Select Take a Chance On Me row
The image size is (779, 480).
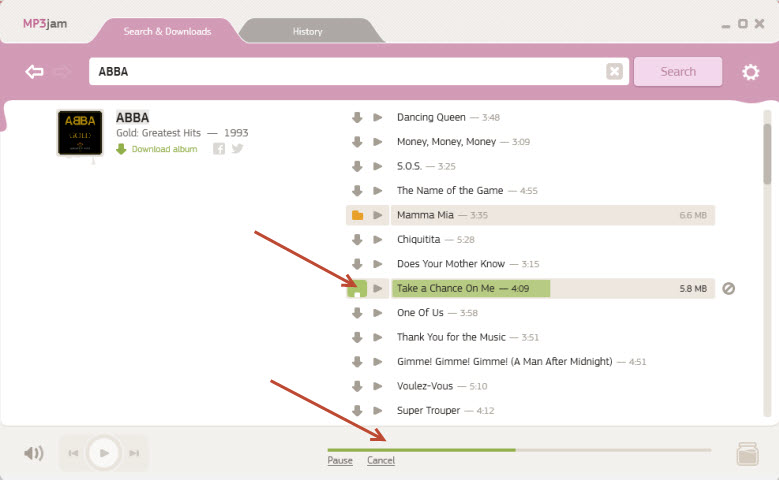(x=553, y=288)
